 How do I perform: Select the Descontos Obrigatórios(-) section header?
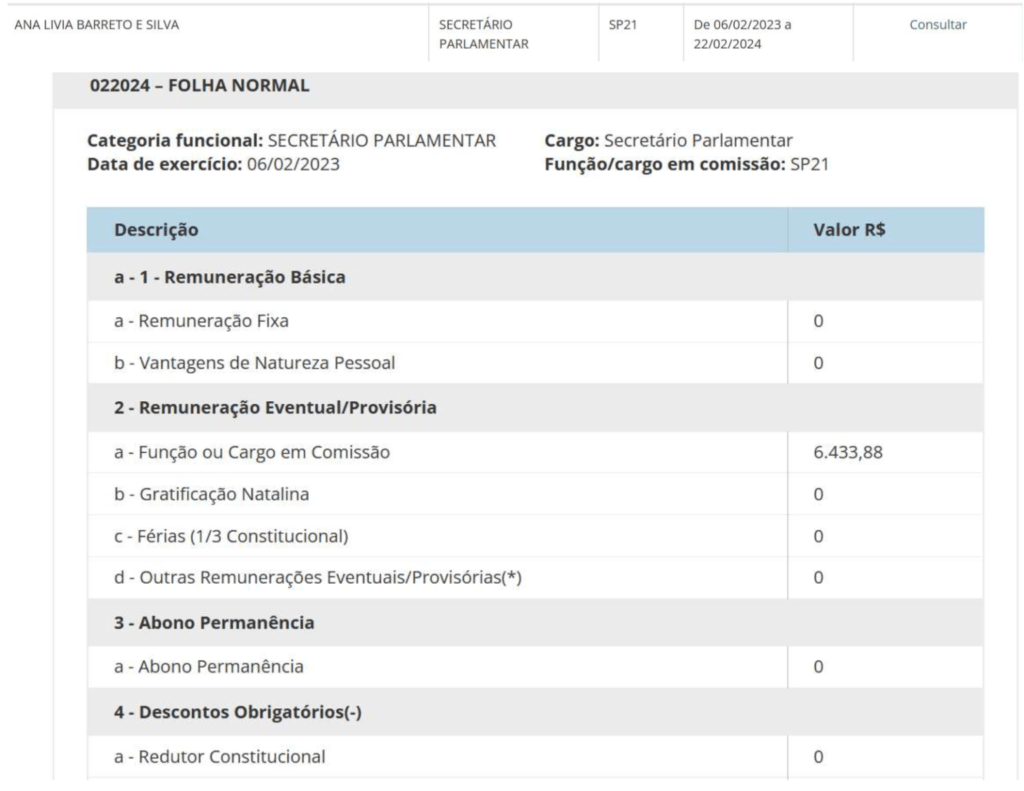(x=235, y=714)
